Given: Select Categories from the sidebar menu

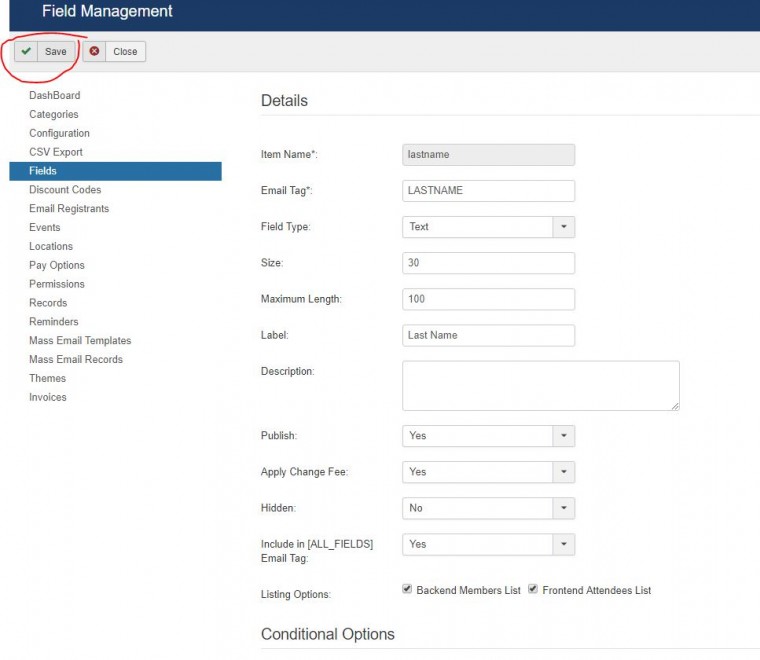Looking at the screenshot, I should 53,114.
